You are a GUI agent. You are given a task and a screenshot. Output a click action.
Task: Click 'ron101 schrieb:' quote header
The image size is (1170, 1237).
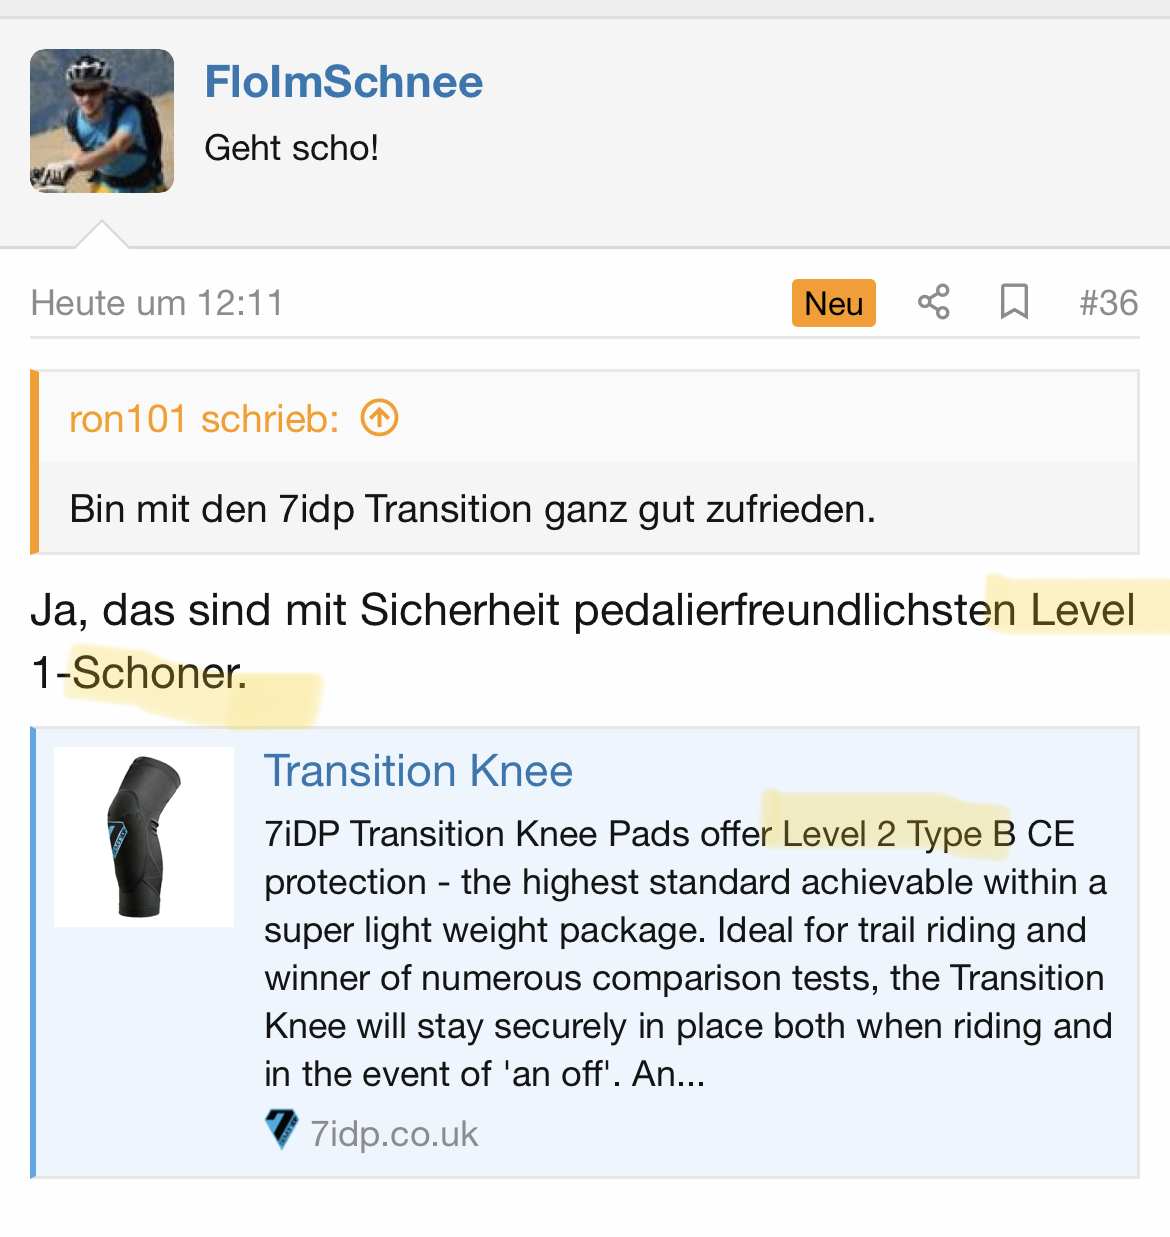[x=204, y=419]
